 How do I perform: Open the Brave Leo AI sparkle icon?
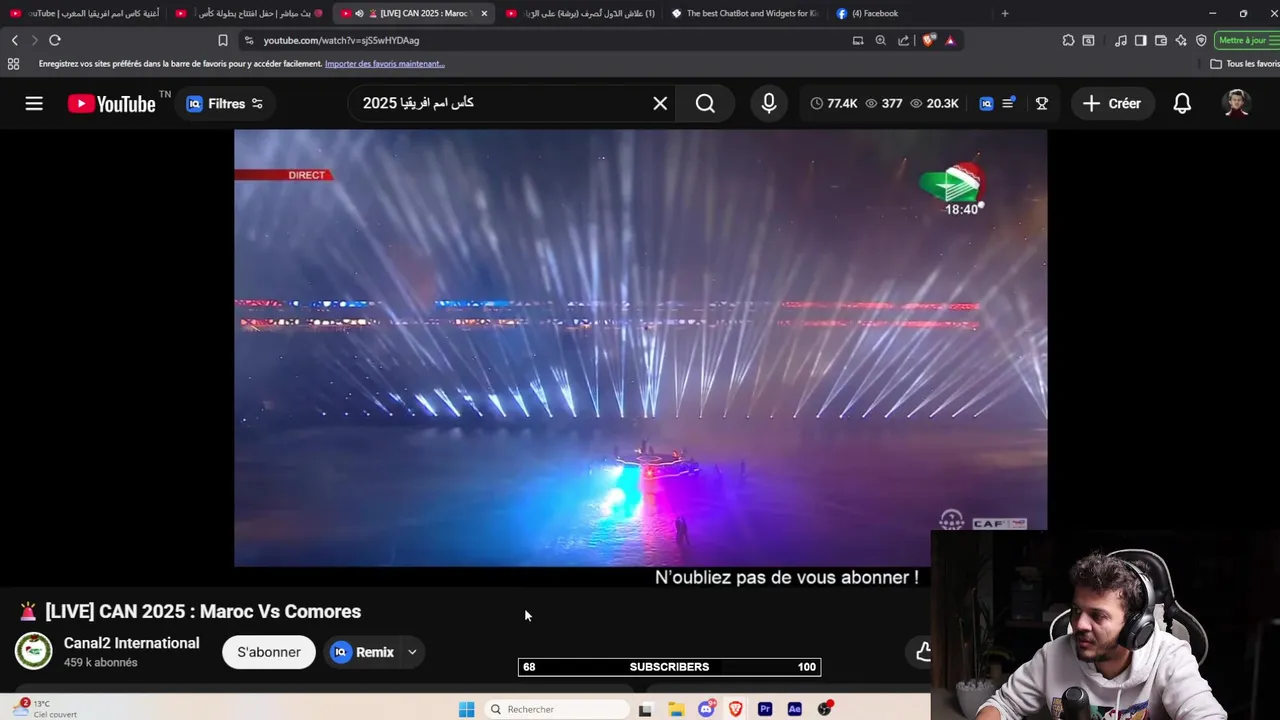click(1181, 40)
